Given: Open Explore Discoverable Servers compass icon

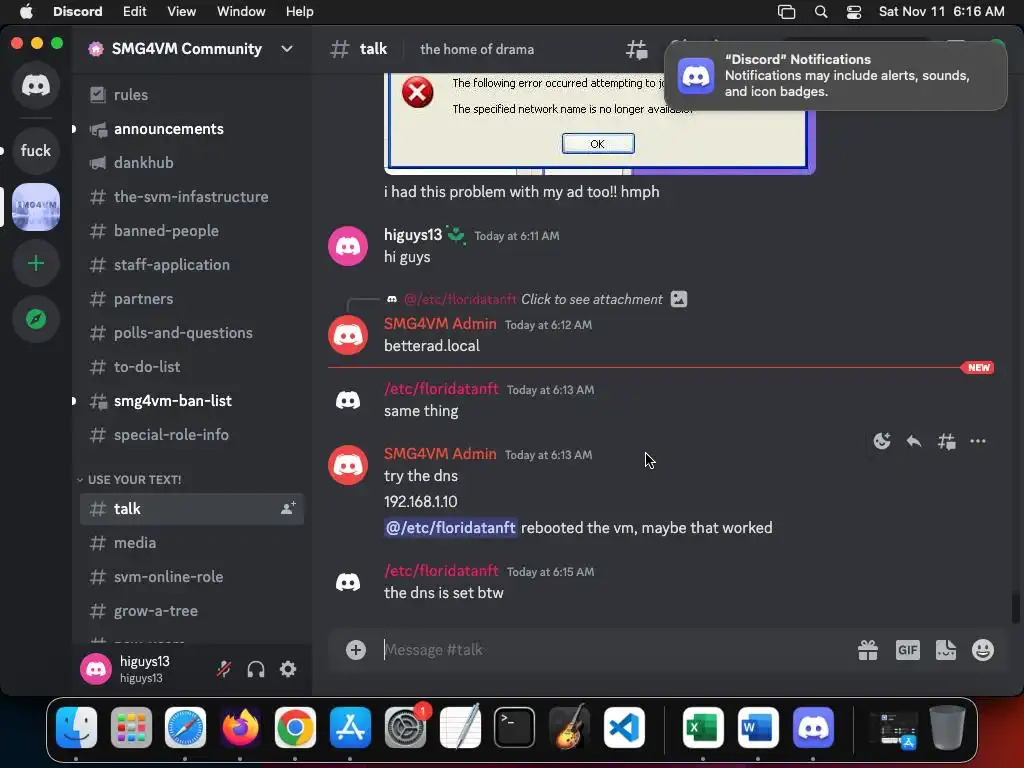Looking at the screenshot, I should [36, 319].
